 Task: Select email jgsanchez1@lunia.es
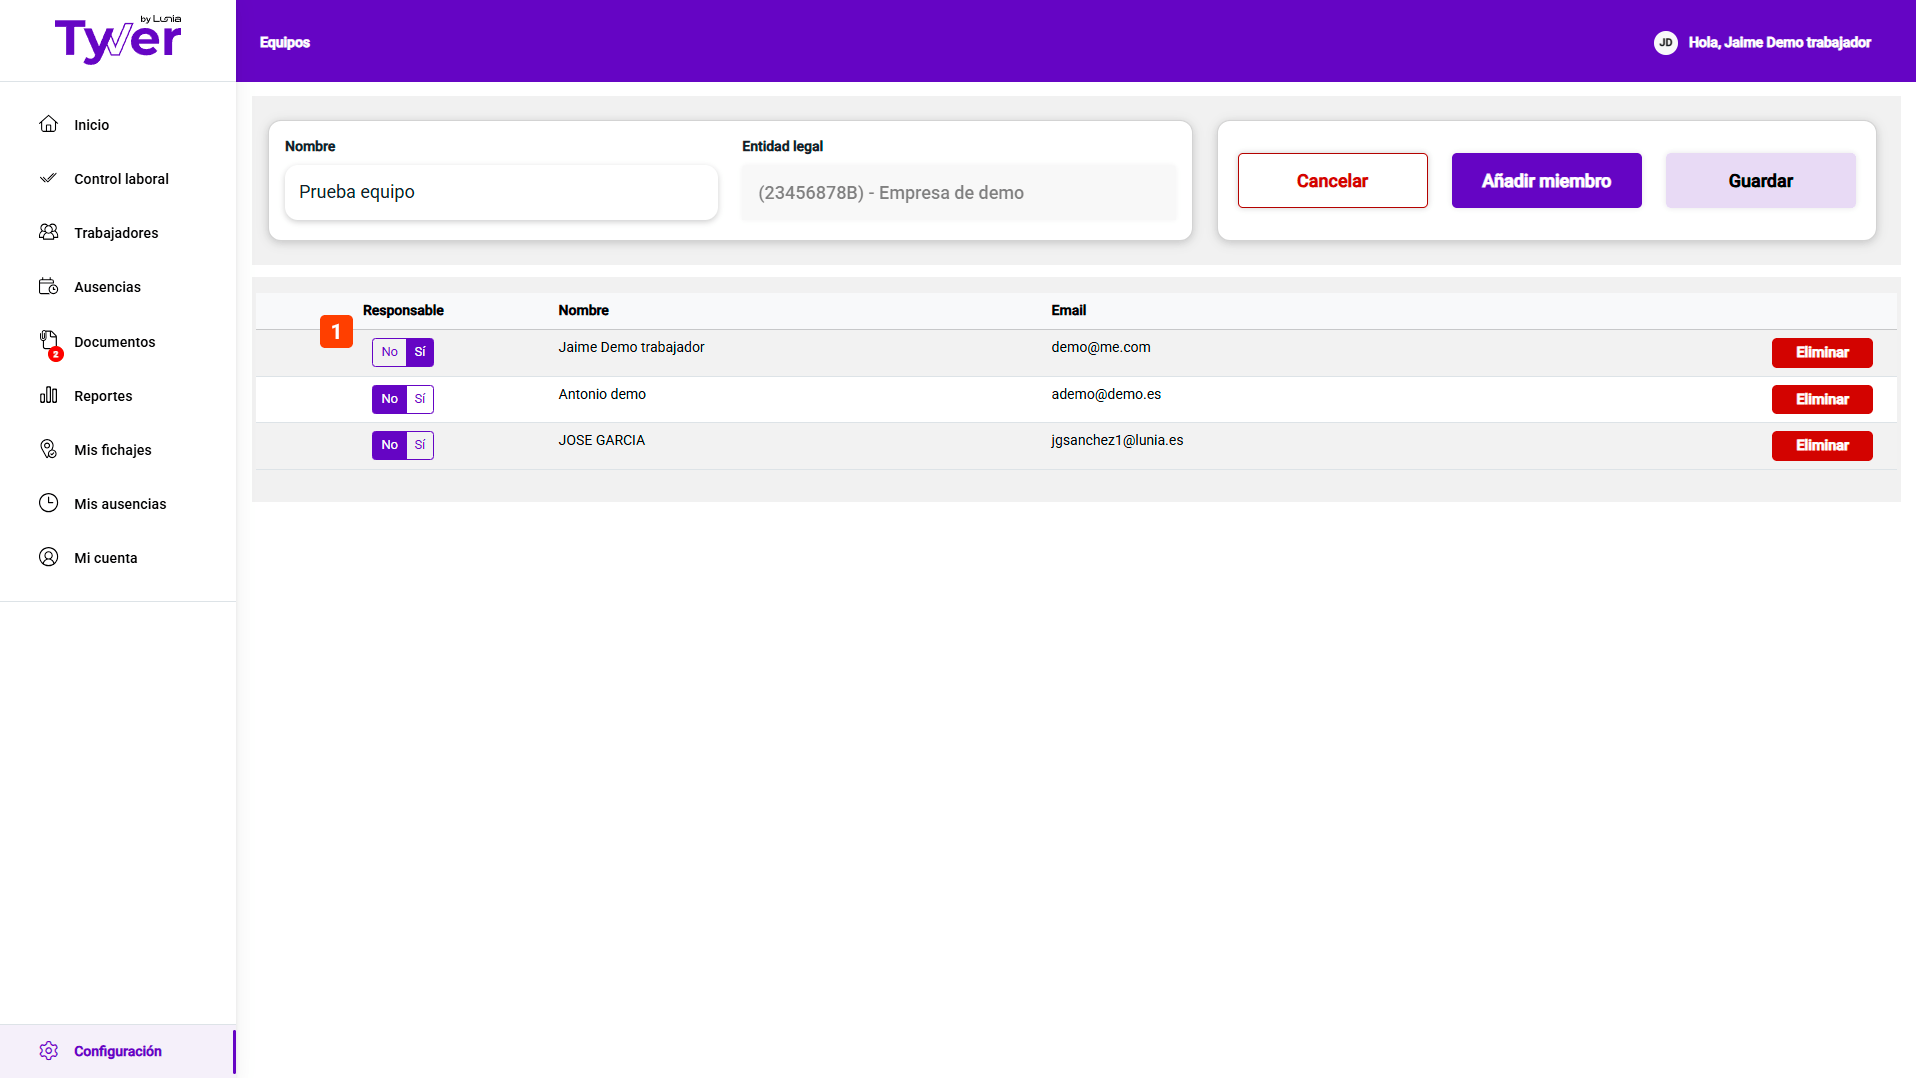coord(1117,440)
